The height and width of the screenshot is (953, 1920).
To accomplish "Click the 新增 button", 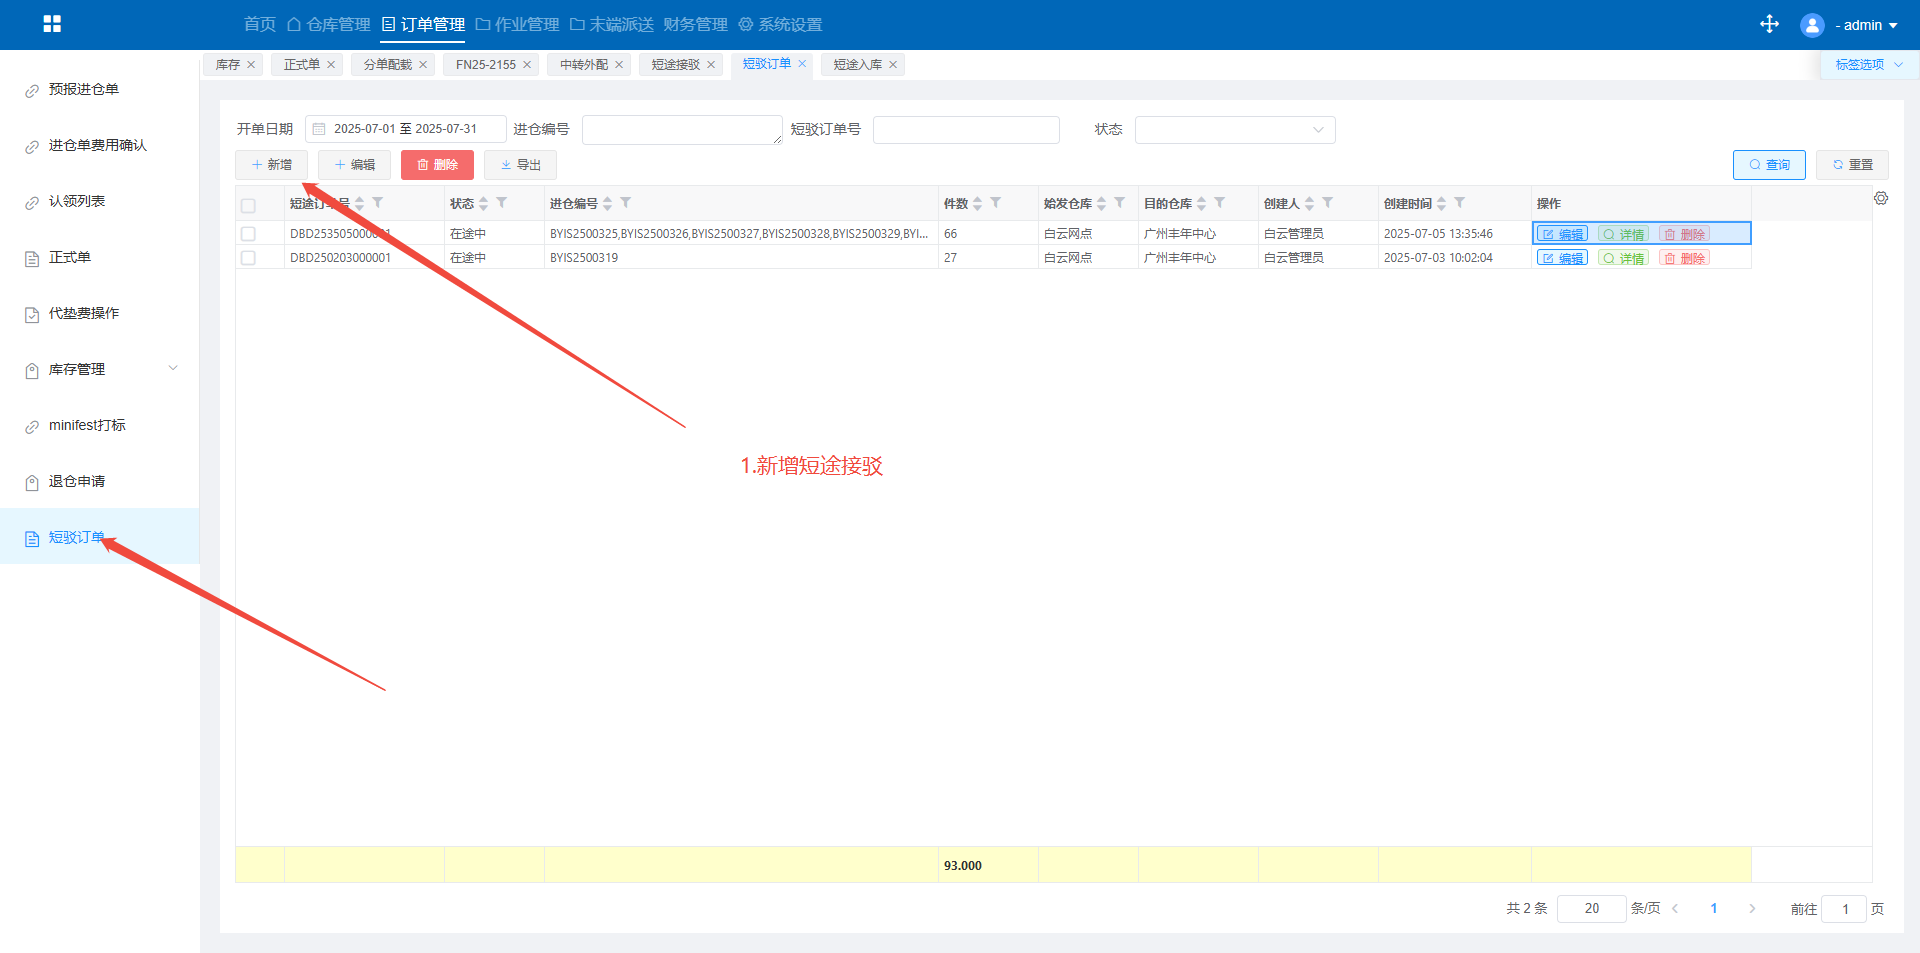I will pos(271,165).
